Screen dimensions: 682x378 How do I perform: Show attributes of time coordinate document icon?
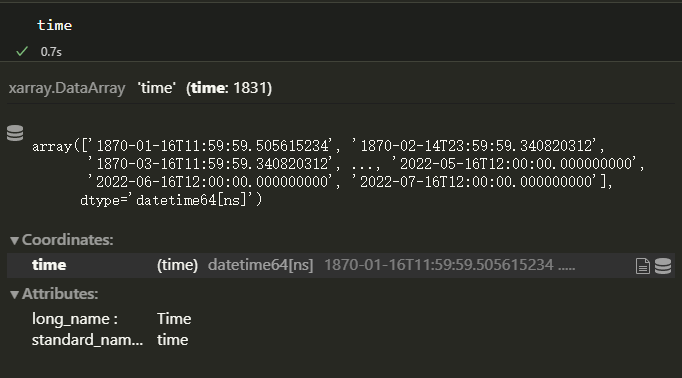642,266
